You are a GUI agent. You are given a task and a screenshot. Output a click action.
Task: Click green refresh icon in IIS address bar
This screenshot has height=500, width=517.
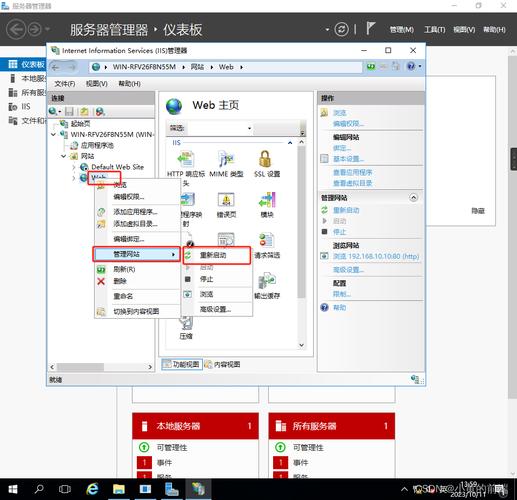click(x=371, y=67)
